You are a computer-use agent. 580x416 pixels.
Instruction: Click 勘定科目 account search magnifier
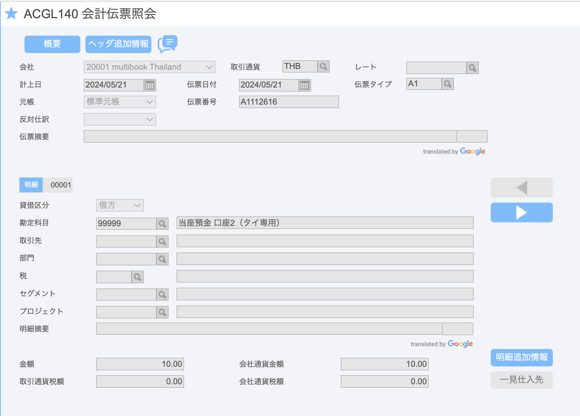pos(162,224)
